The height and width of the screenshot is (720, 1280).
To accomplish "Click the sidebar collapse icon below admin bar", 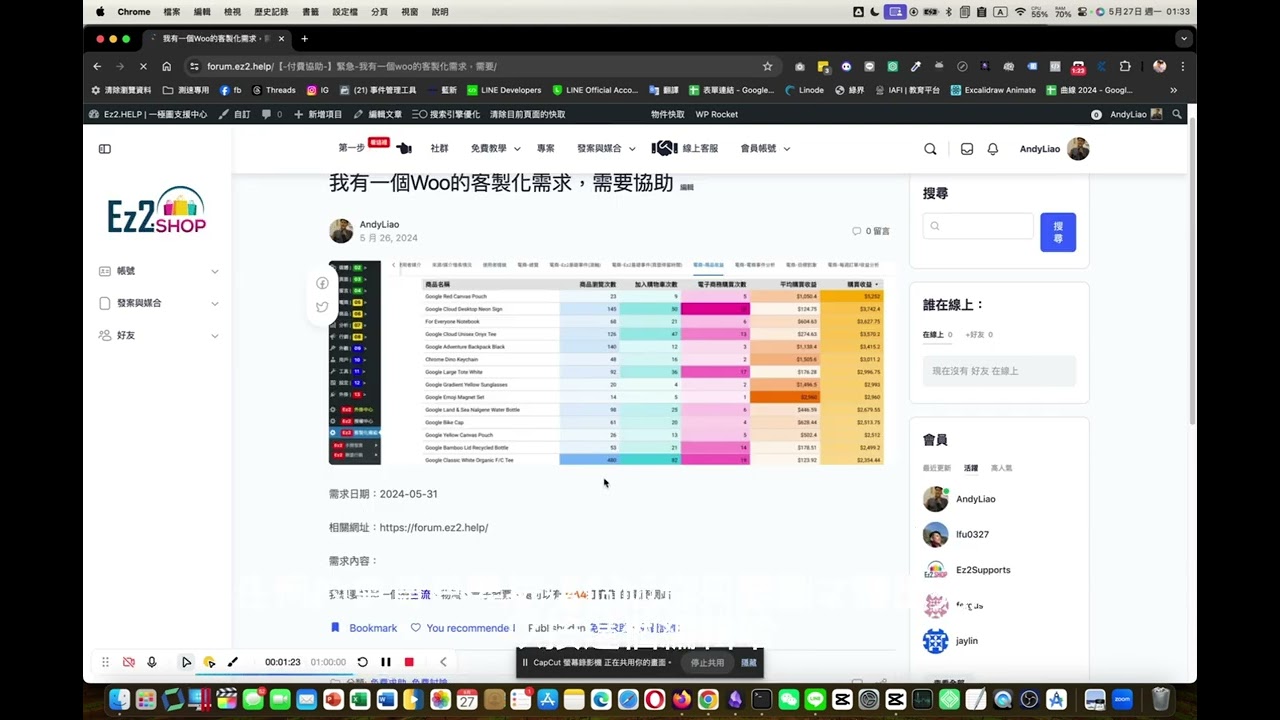I will (x=104, y=148).
